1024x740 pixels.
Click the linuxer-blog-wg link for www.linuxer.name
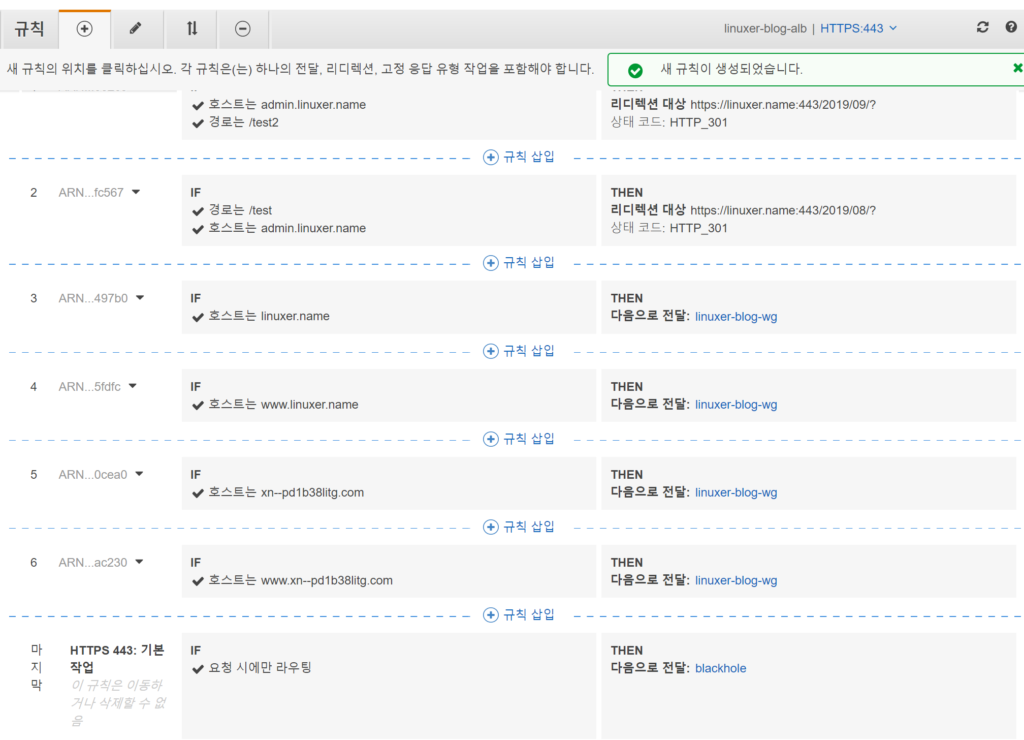[x=735, y=405]
